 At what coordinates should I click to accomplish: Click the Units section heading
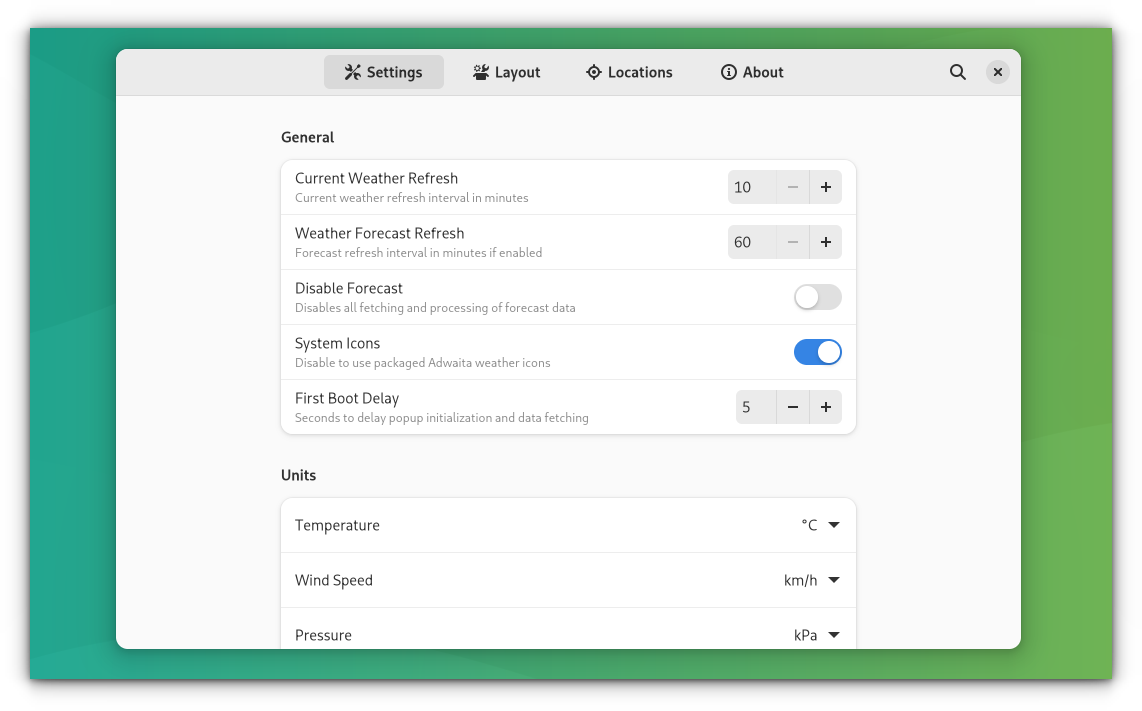click(299, 476)
